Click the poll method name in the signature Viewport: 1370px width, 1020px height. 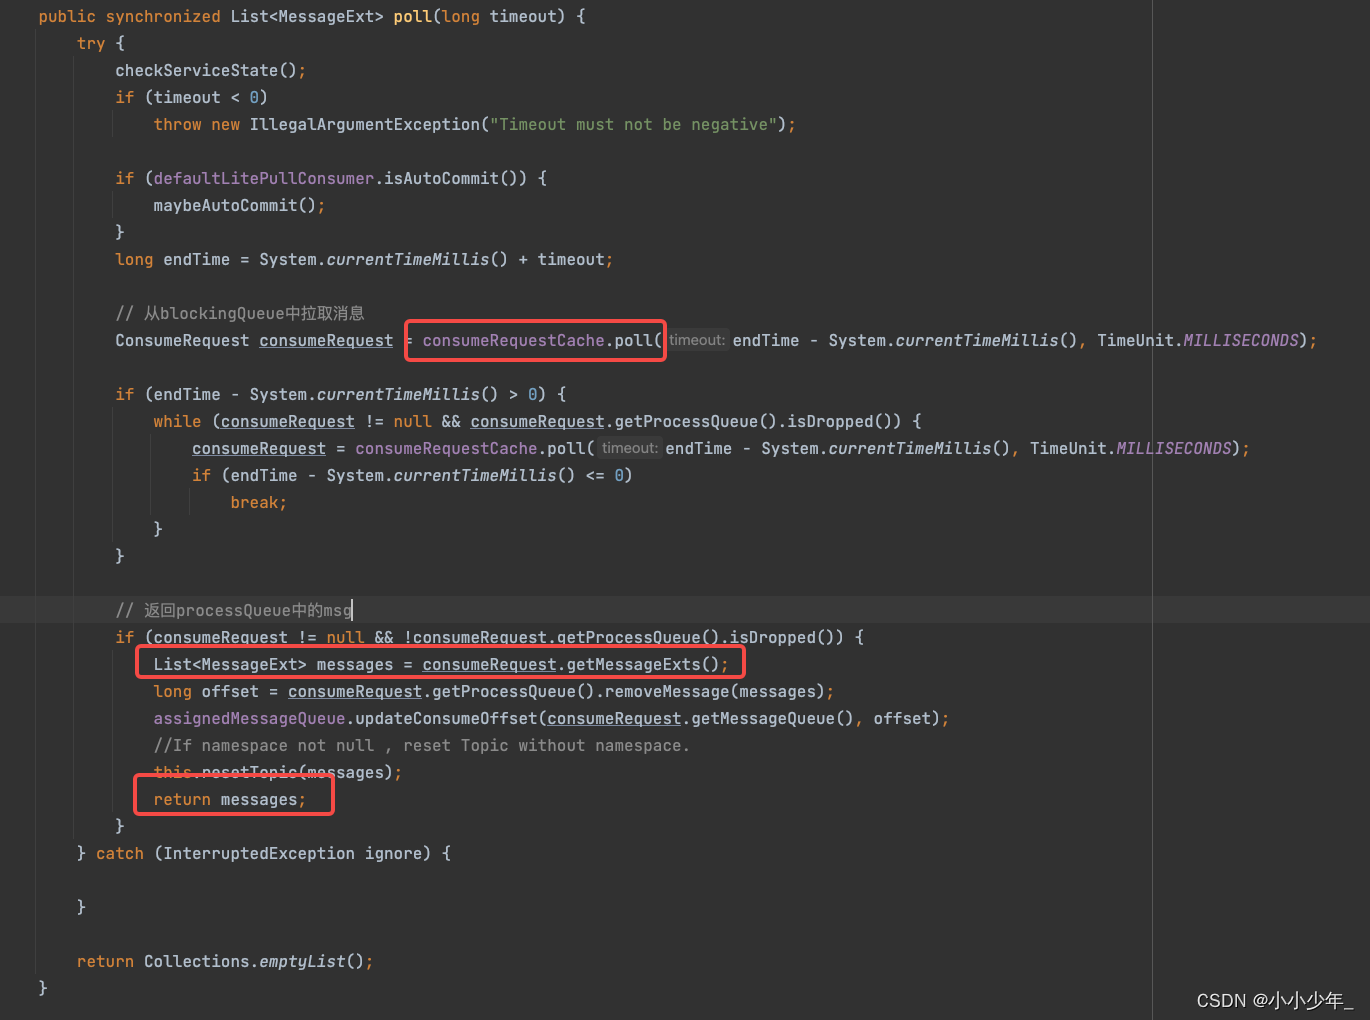click(x=412, y=17)
